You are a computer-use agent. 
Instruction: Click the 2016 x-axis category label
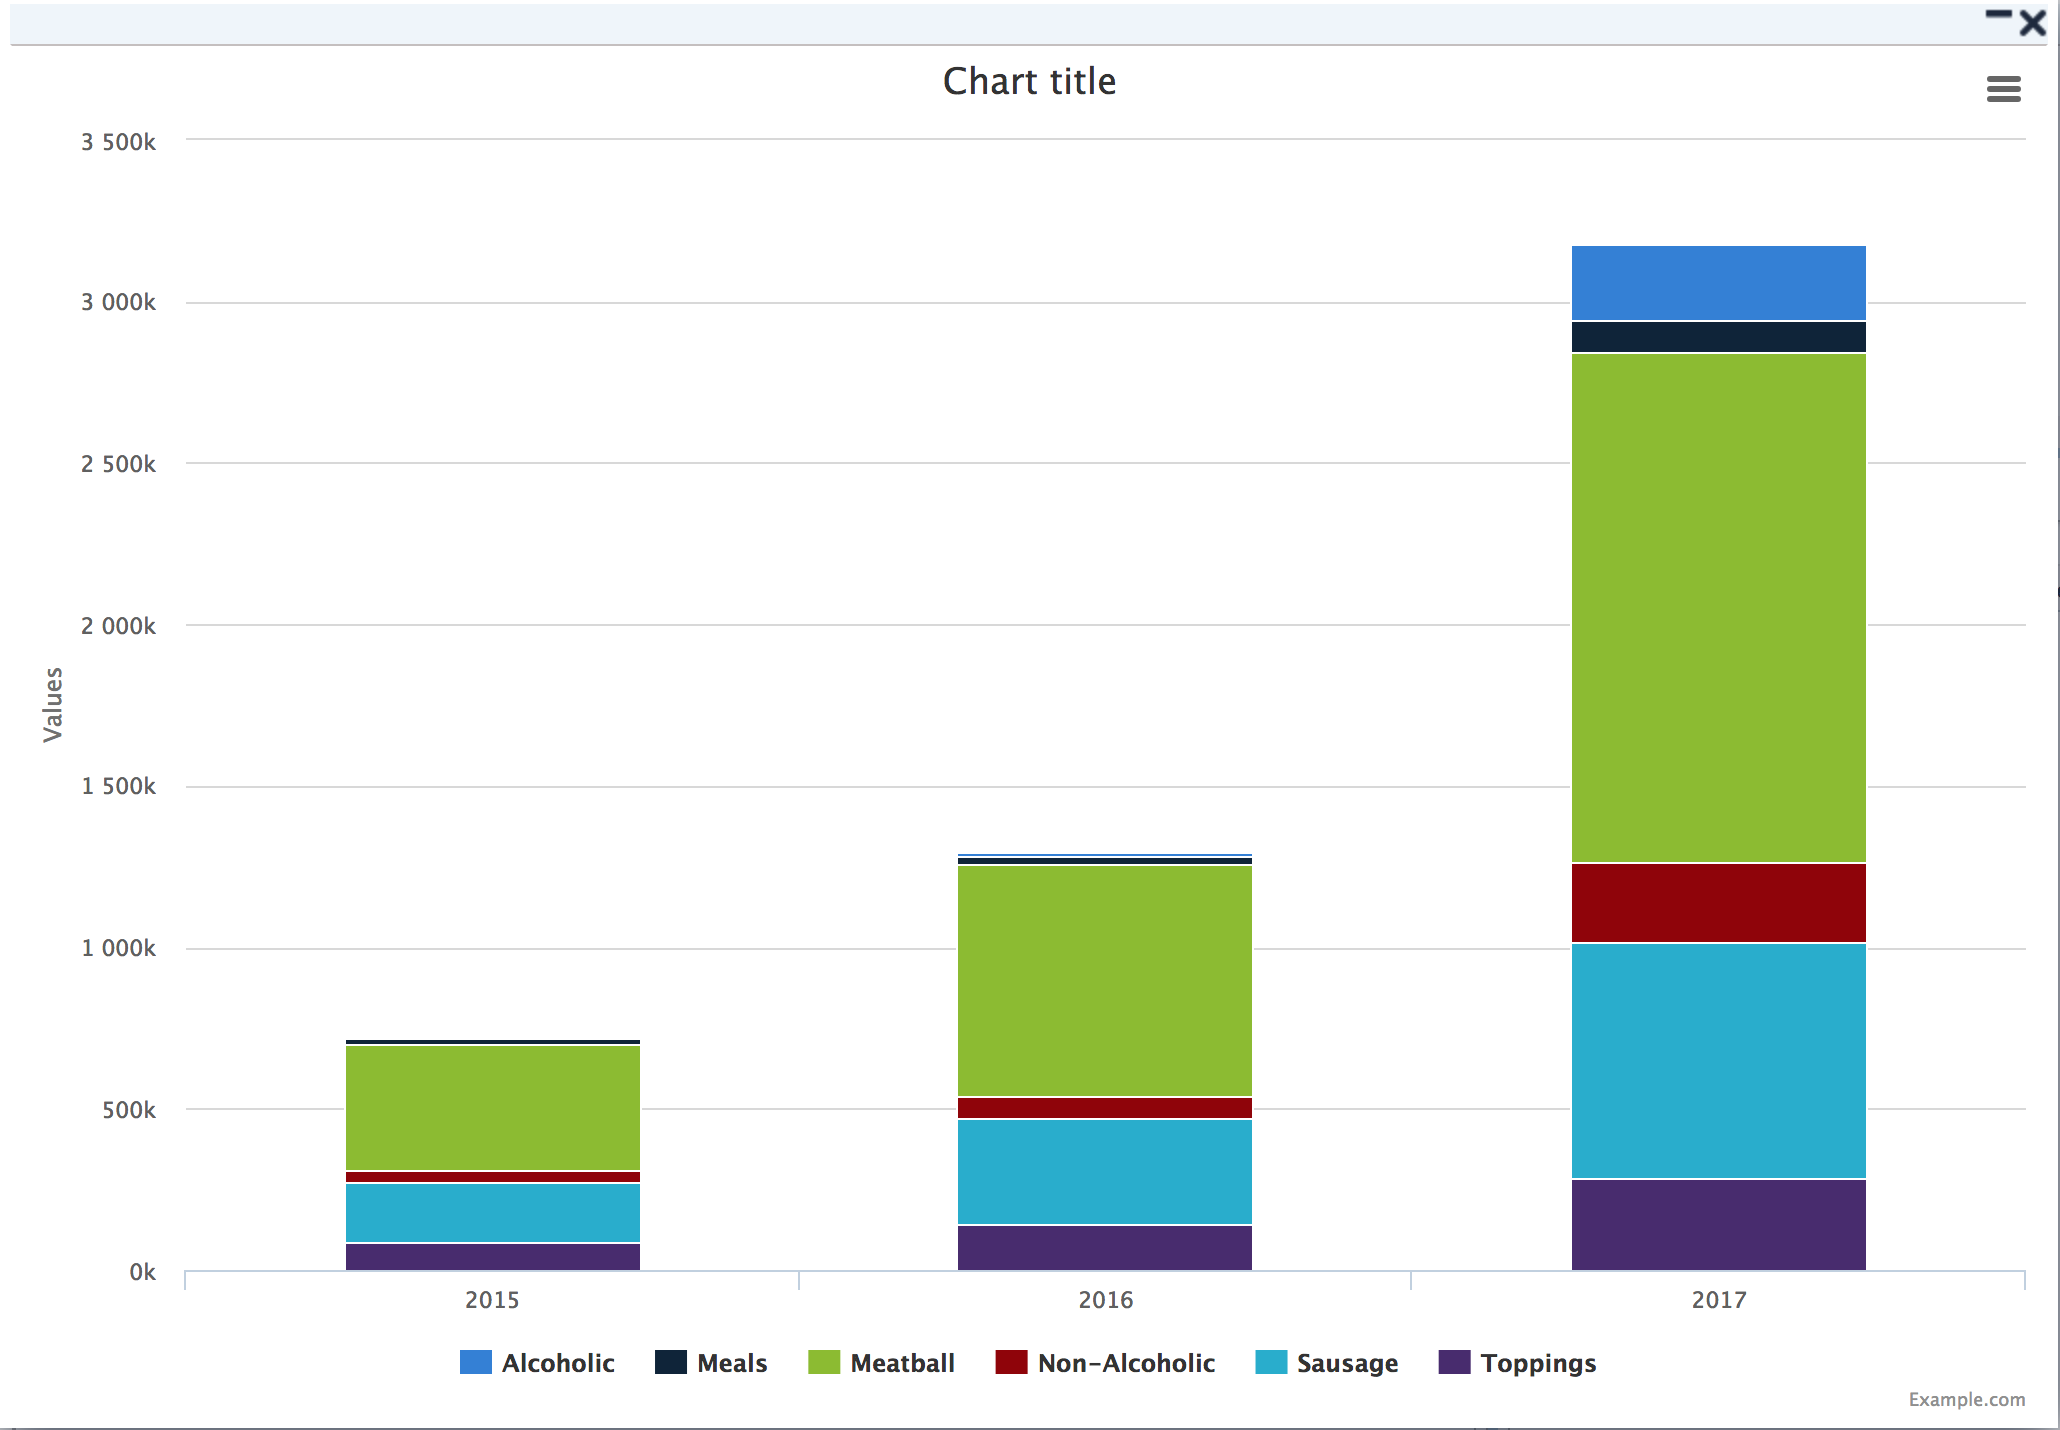[1105, 1299]
